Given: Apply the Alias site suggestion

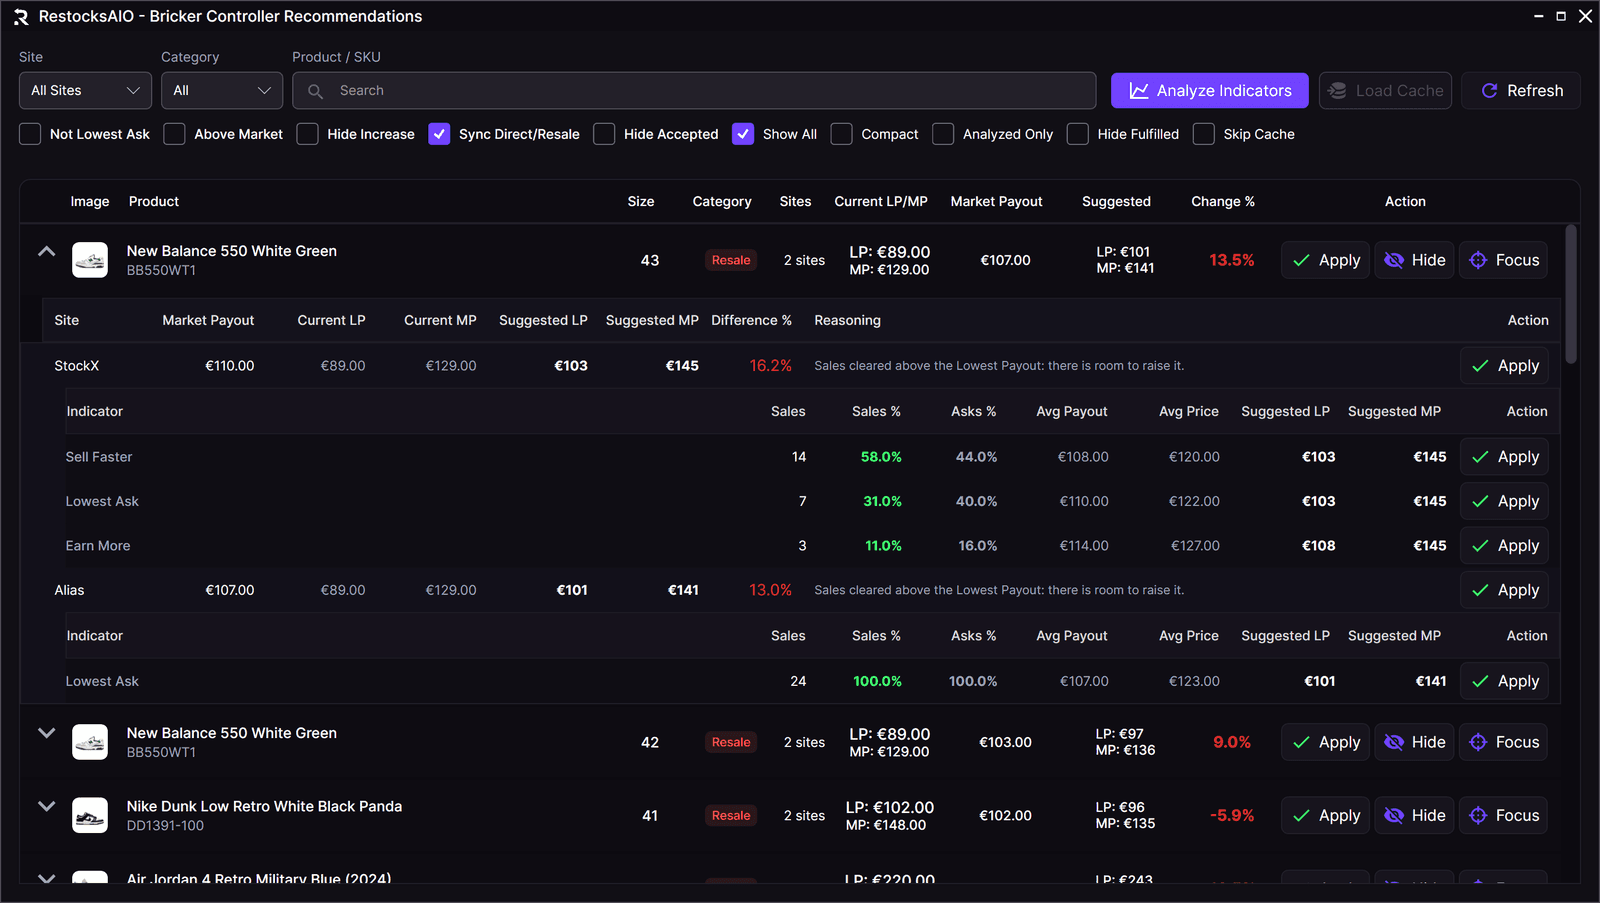Looking at the screenshot, I should (x=1504, y=590).
